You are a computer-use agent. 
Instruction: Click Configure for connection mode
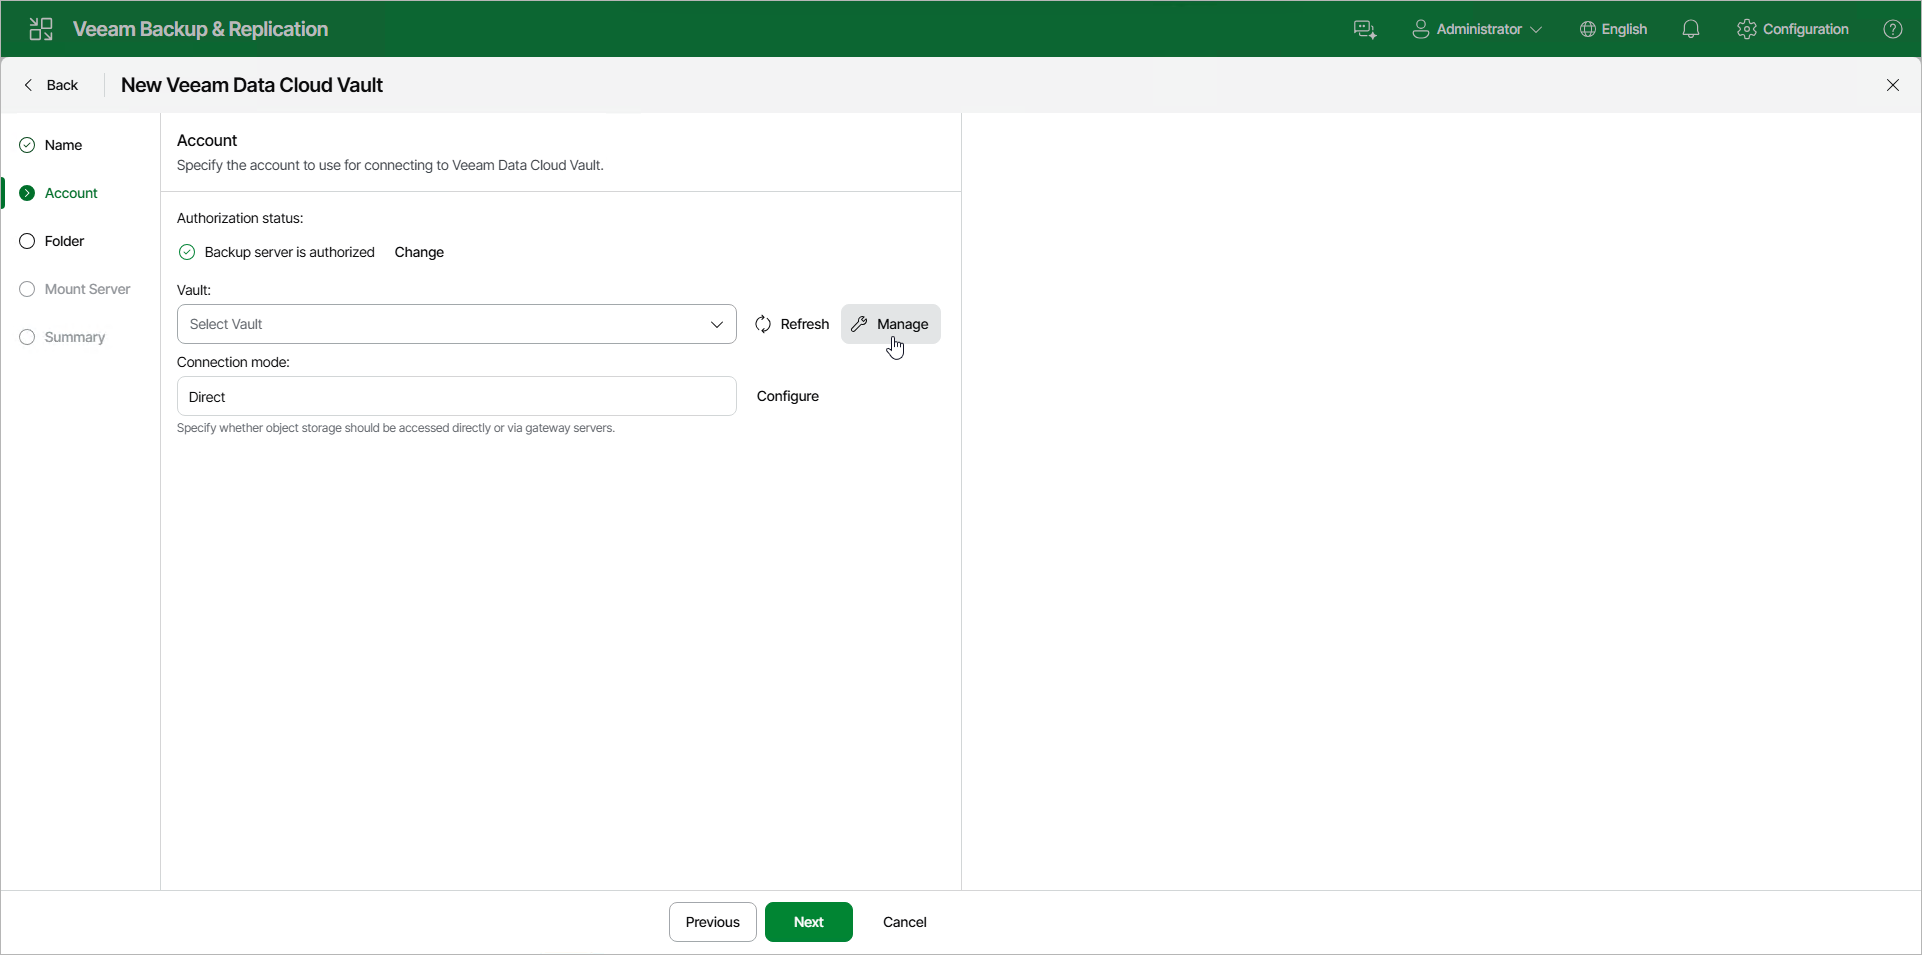pos(788,396)
